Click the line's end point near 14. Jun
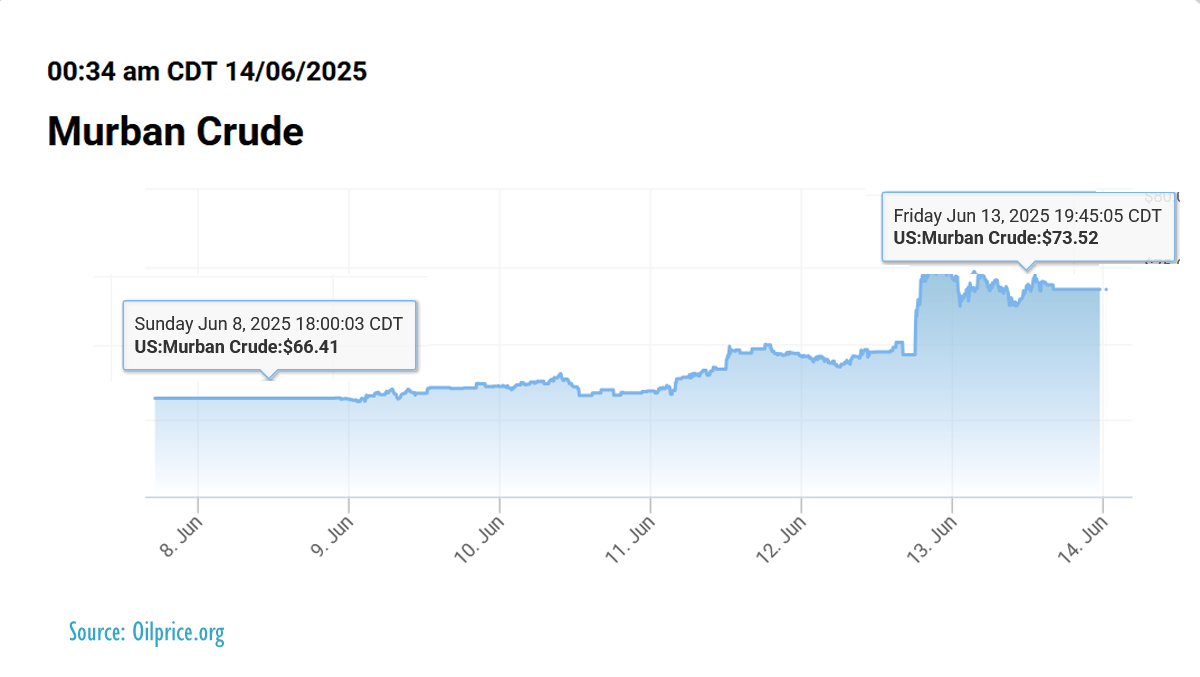The width and height of the screenshot is (1200, 677). pyautogui.click(x=1100, y=289)
